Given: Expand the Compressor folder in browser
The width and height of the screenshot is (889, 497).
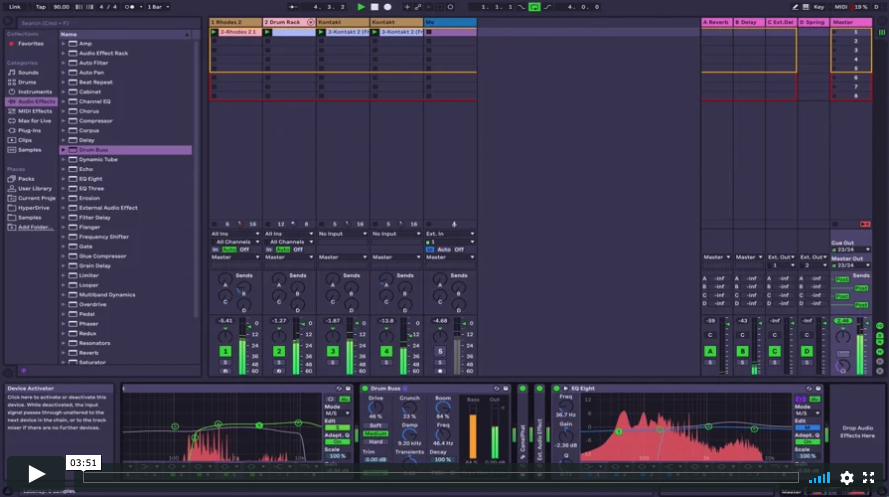Looking at the screenshot, I should pos(63,121).
